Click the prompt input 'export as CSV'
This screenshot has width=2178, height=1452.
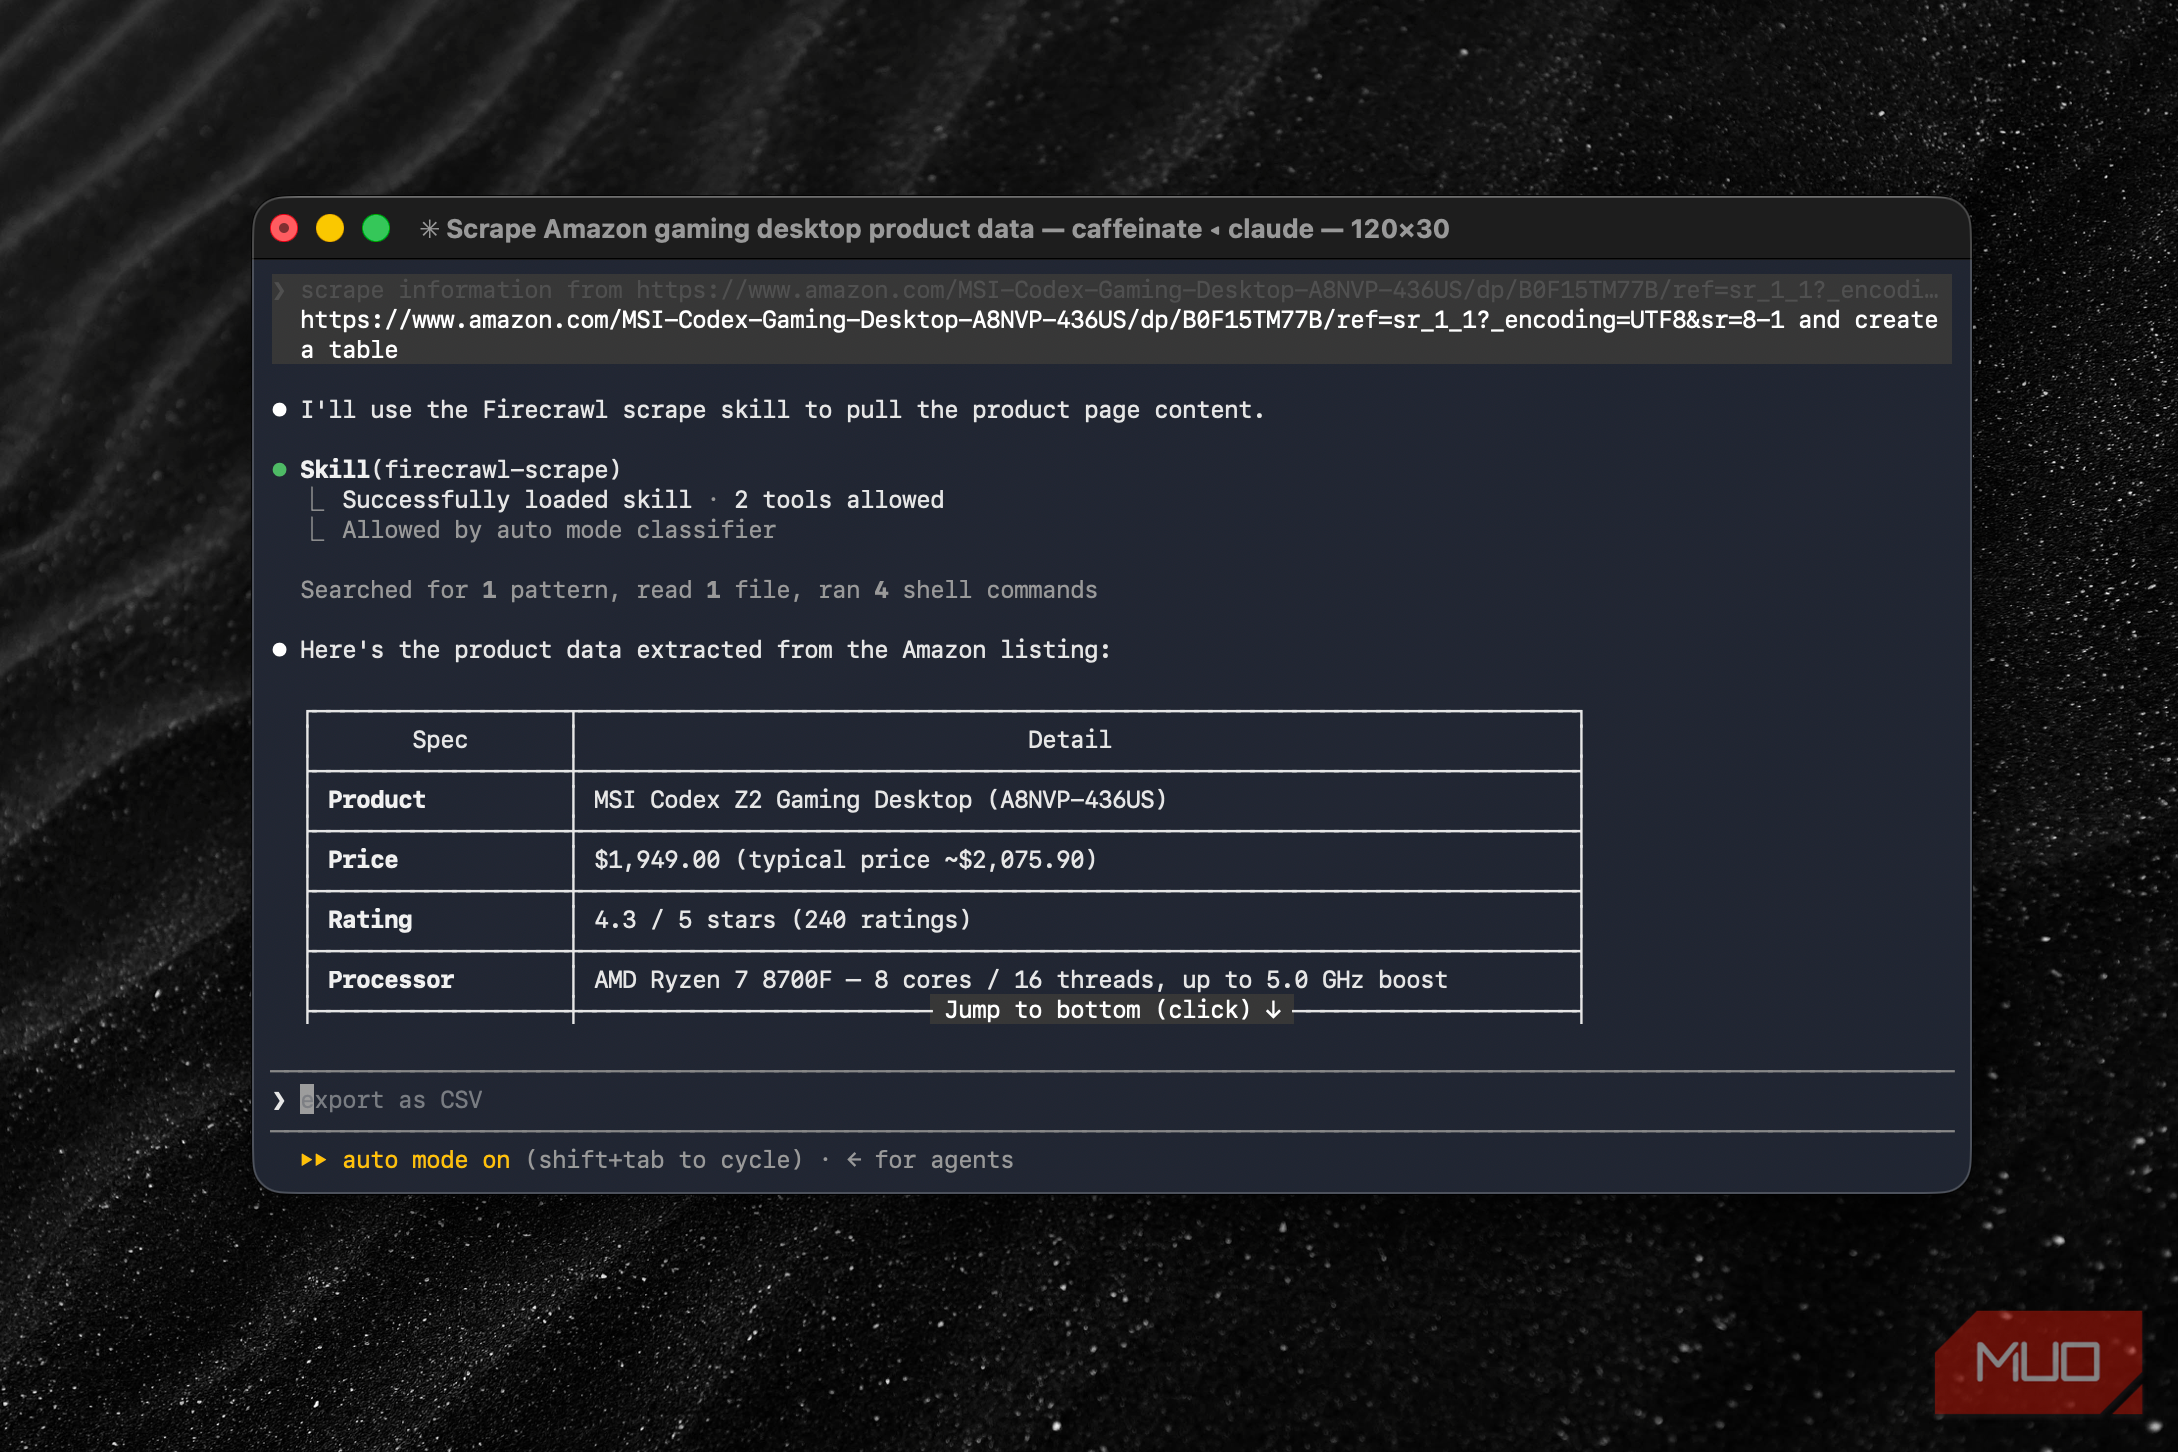pyautogui.click(x=1112, y=1100)
